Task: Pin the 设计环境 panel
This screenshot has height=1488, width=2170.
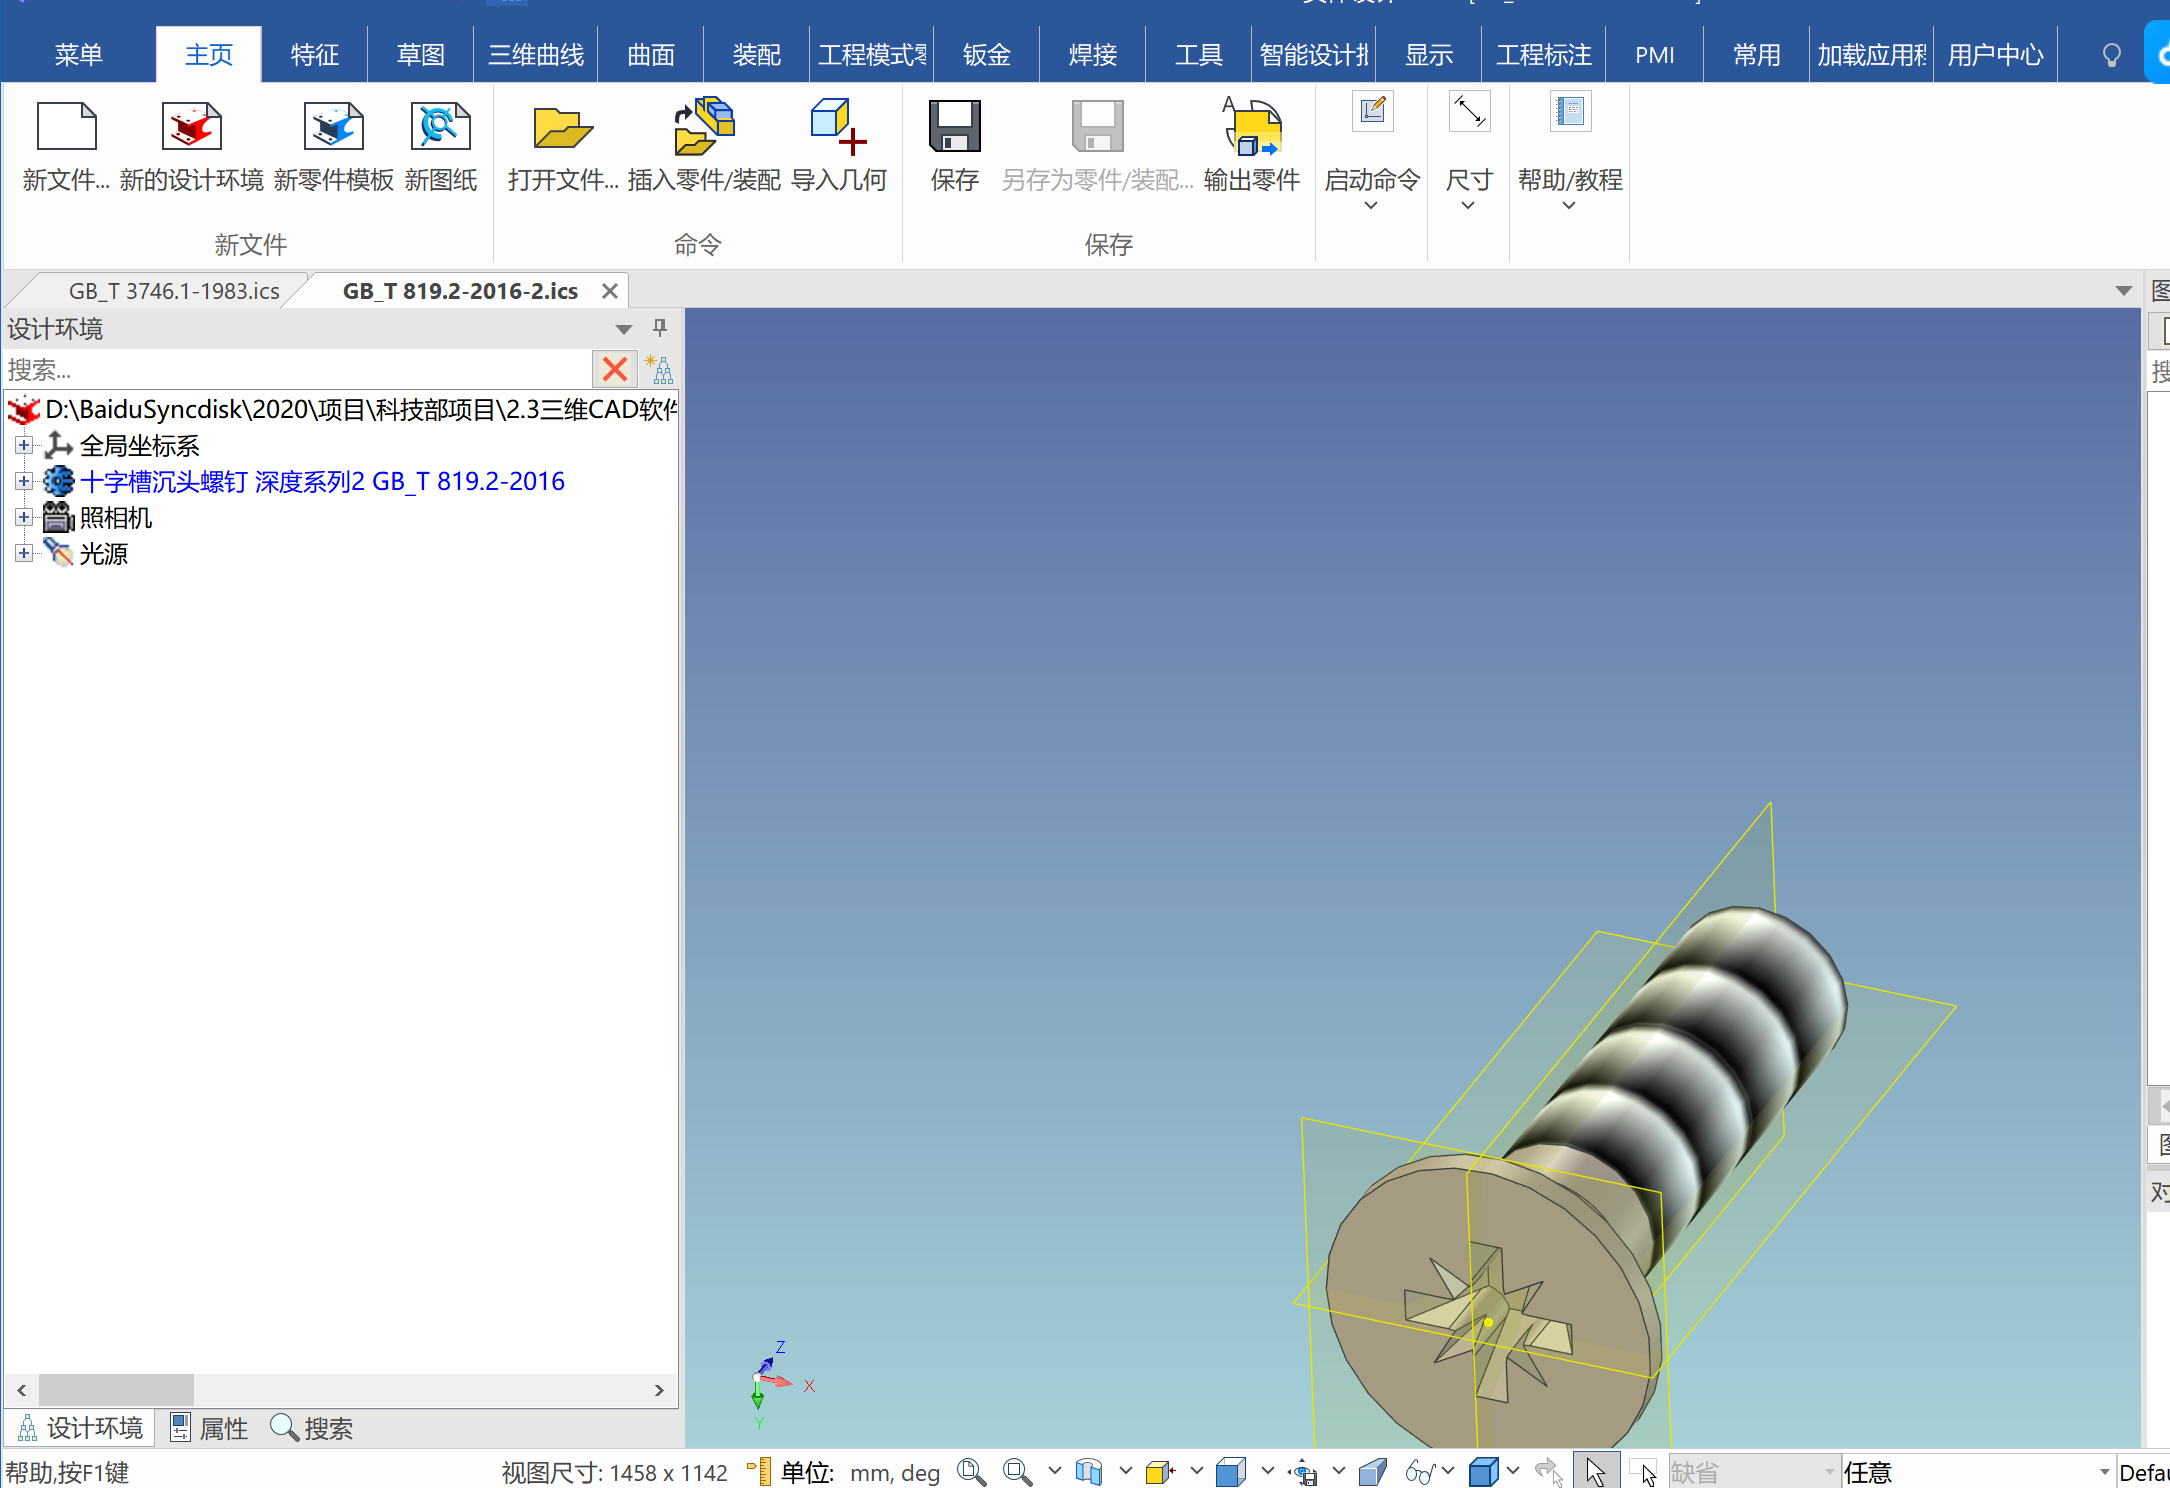Action: point(660,328)
